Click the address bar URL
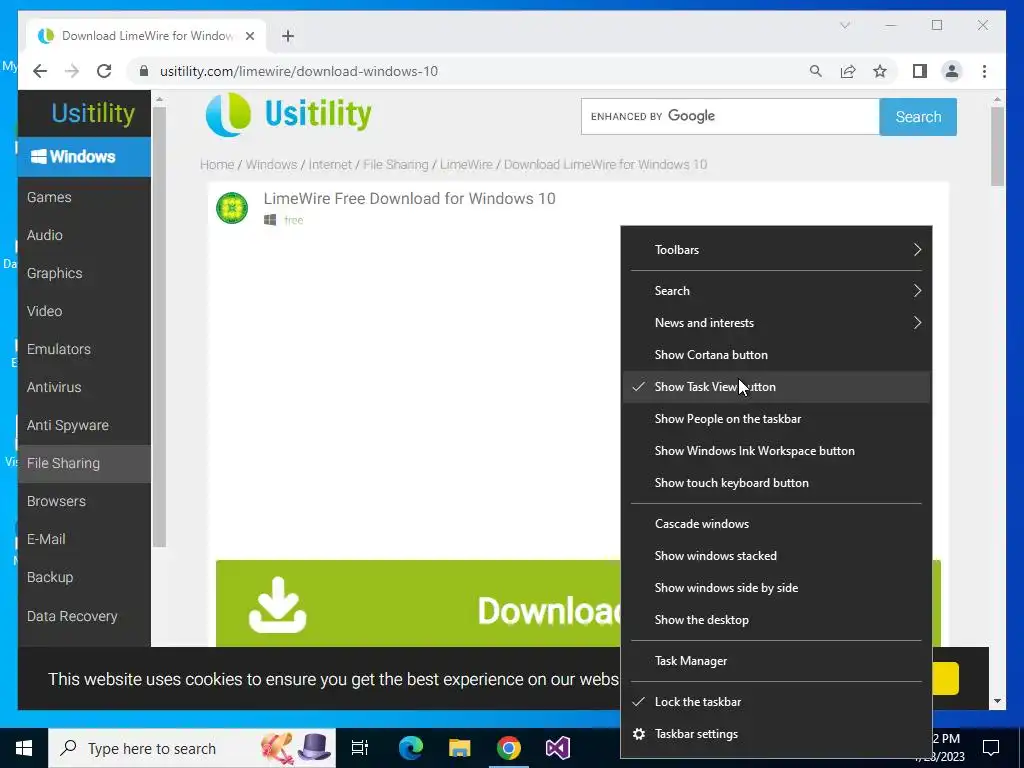The width and height of the screenshot is (1024, 768). (x=298, y=71)
